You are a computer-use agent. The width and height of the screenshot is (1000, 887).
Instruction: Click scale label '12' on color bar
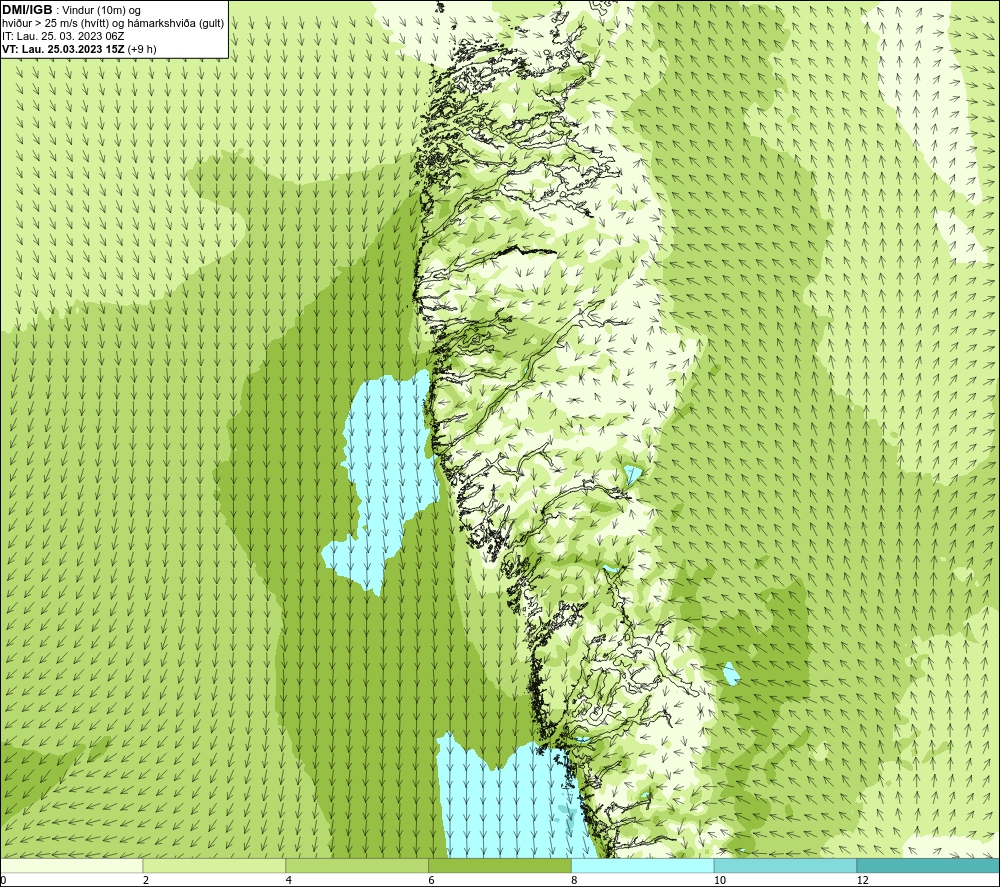pyautogui.click(x=863, y=880)
